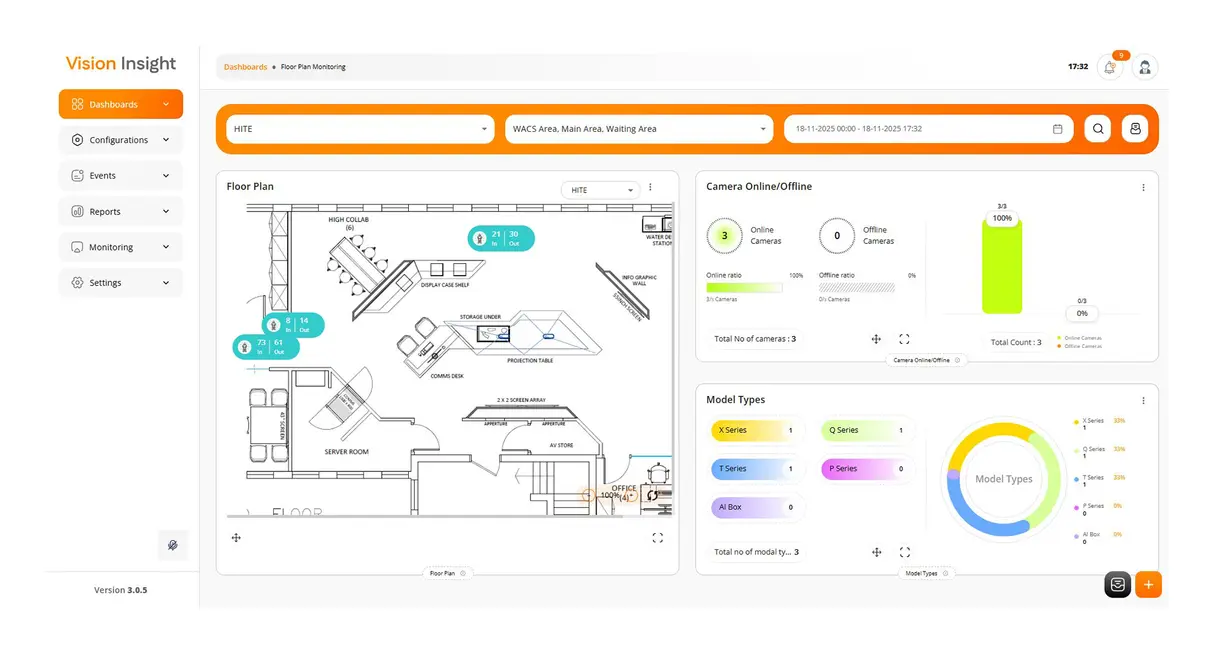The height and width of the screenshot is (653, 1214).
Task: Click the move handle icon in the Floor Plan card
Action: click(236, 538)
